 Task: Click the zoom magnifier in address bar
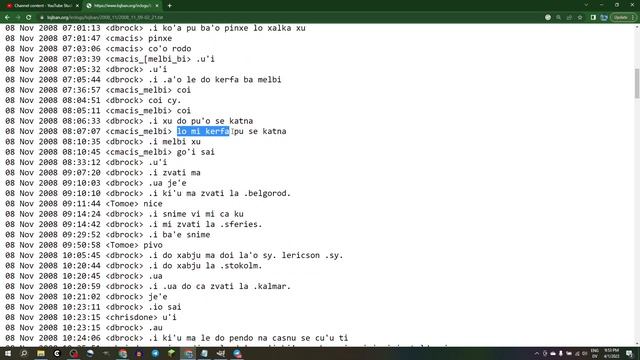(558, 18)
